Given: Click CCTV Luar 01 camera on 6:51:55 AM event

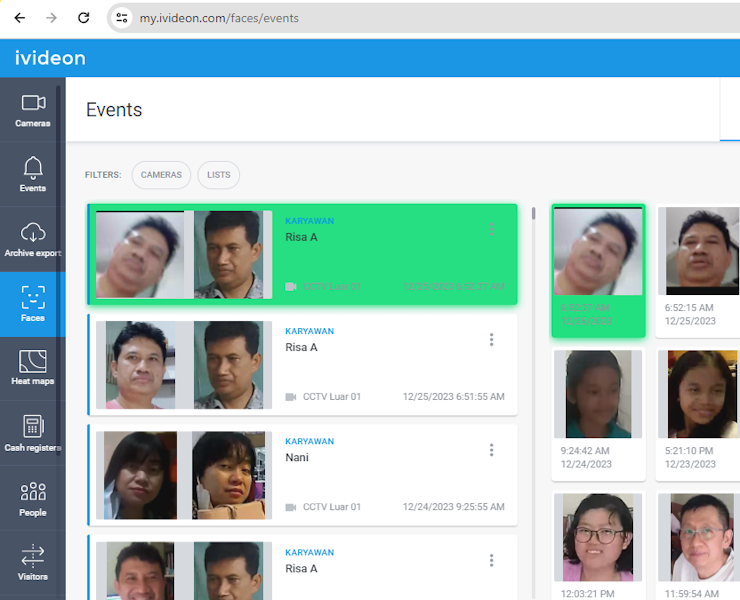Looking at the screenshot, I should [x=332, y=397].
